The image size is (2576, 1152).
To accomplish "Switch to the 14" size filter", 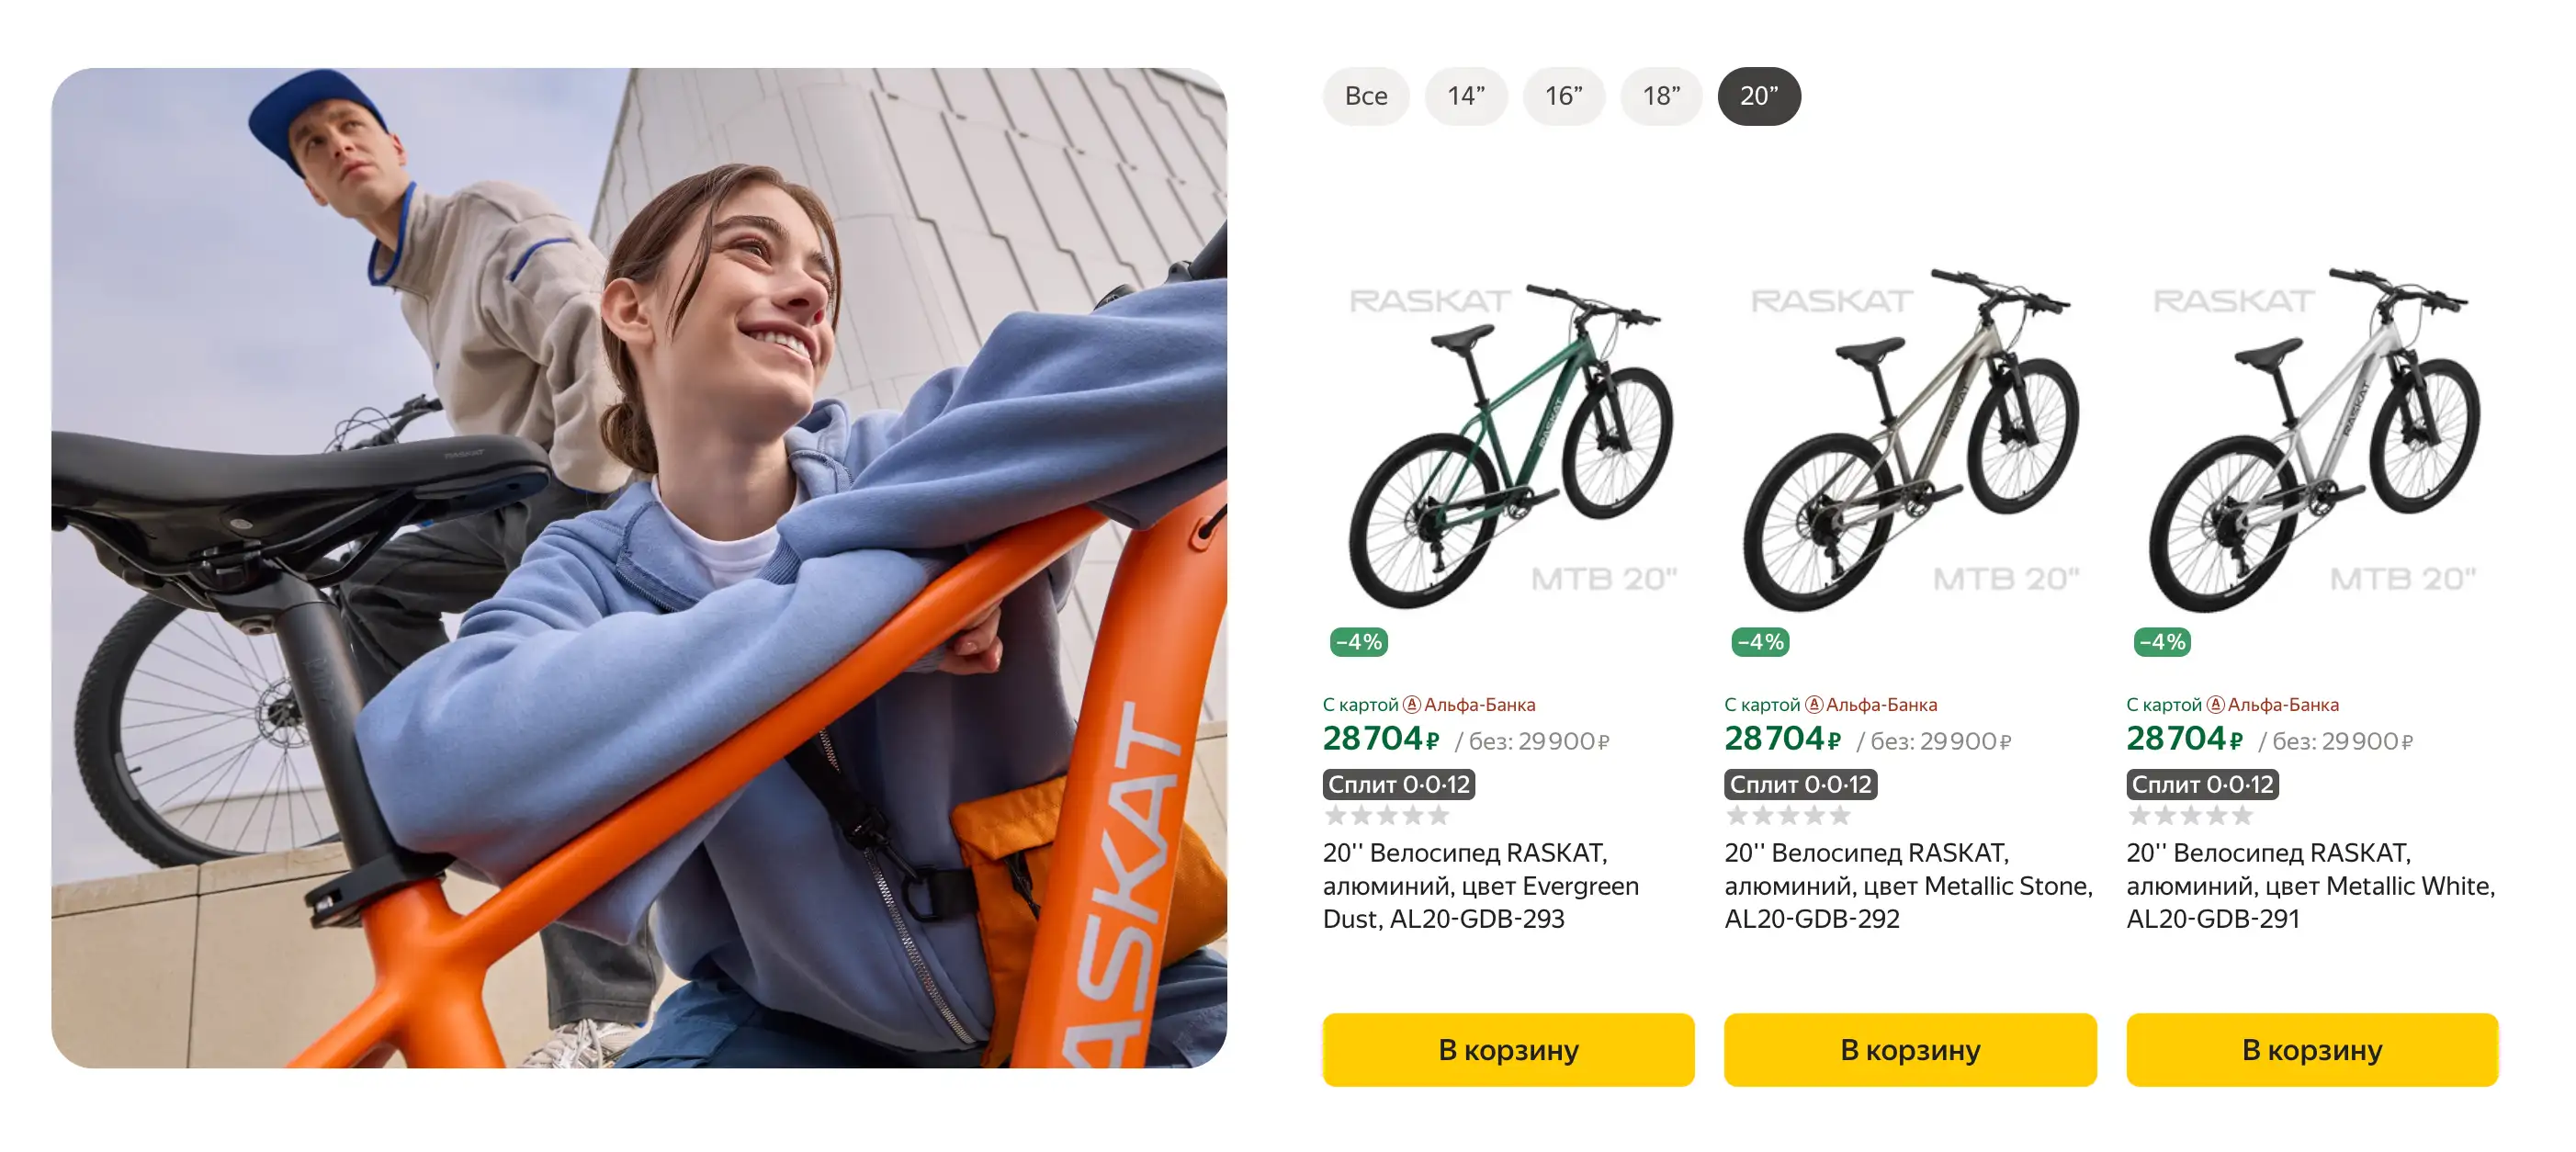I will click(x=1465, y=96).
